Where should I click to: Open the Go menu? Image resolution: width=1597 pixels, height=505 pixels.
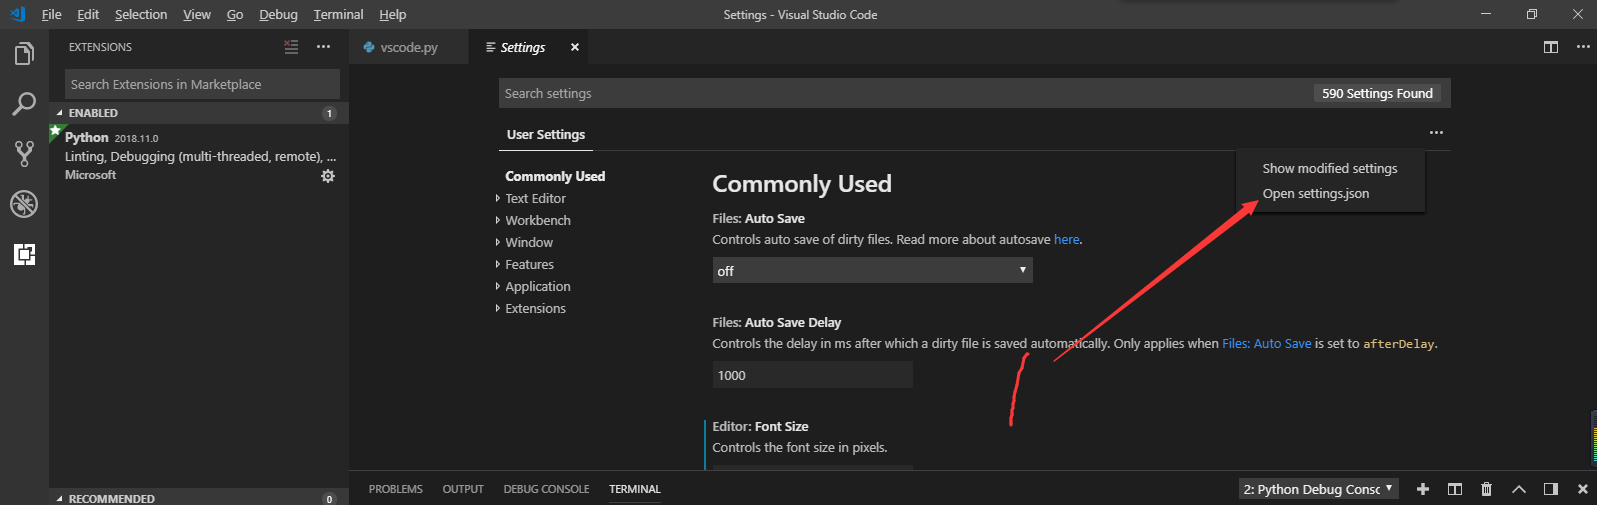pos(235,14)
